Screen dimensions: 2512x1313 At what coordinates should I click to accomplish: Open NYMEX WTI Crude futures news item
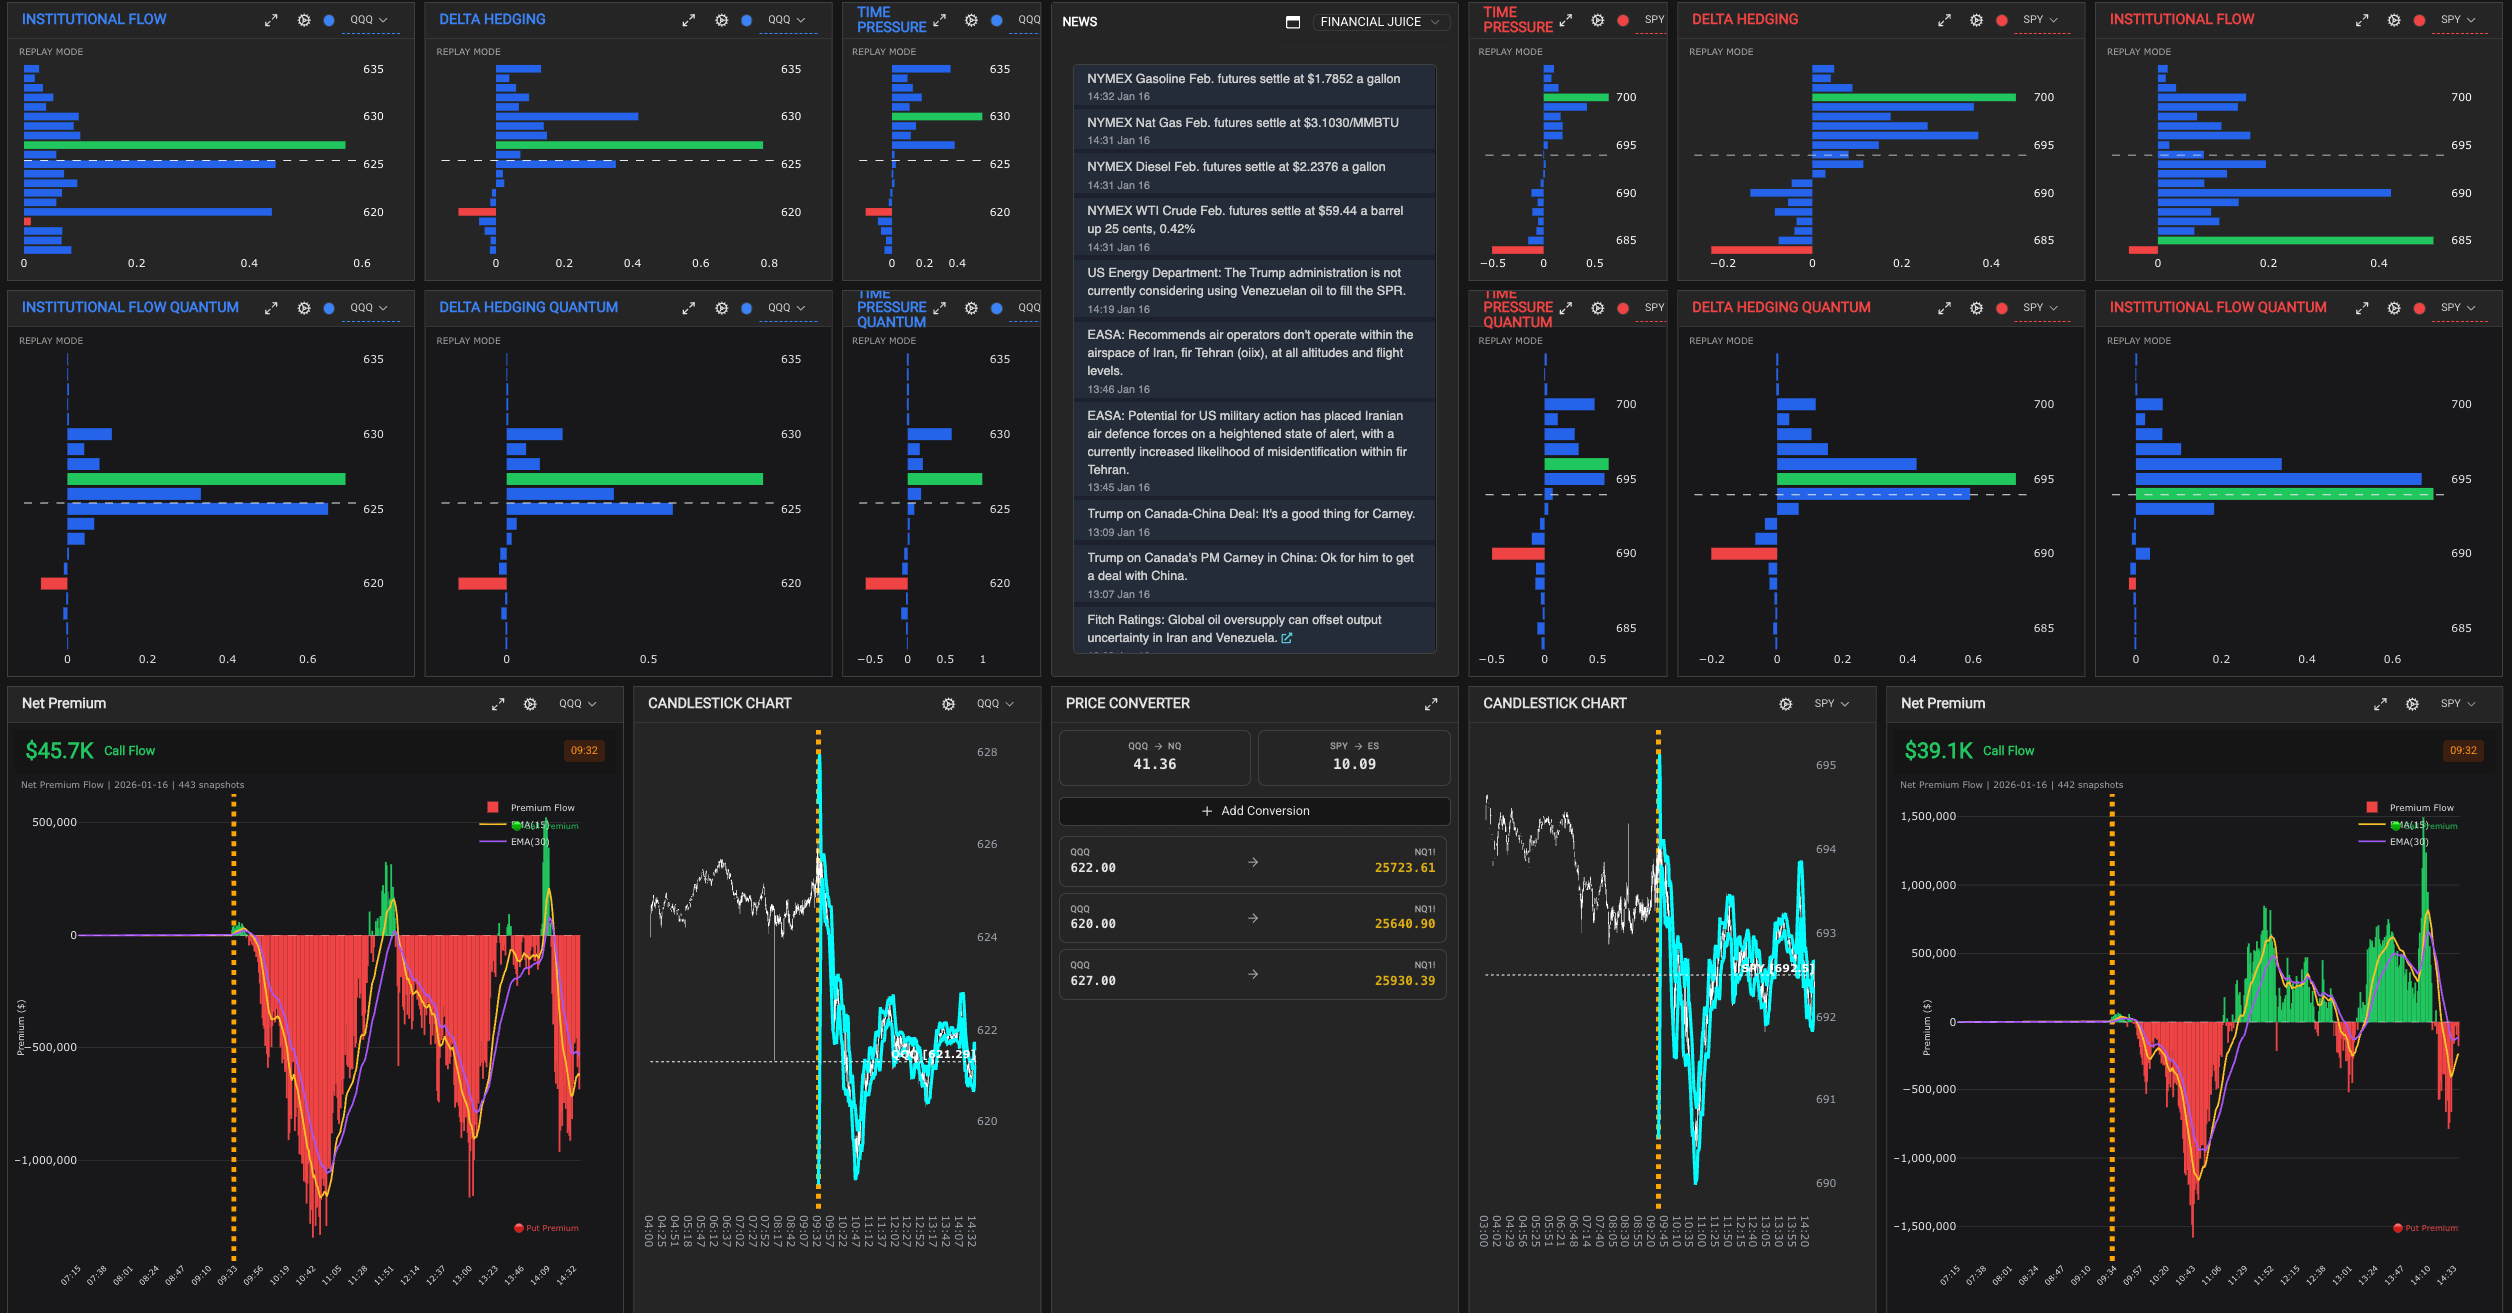tap(1254, 228)
